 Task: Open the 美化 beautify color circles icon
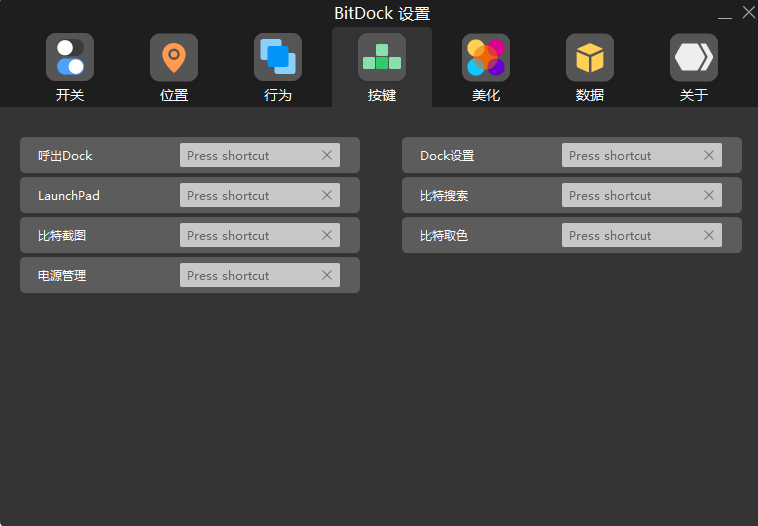486,57
